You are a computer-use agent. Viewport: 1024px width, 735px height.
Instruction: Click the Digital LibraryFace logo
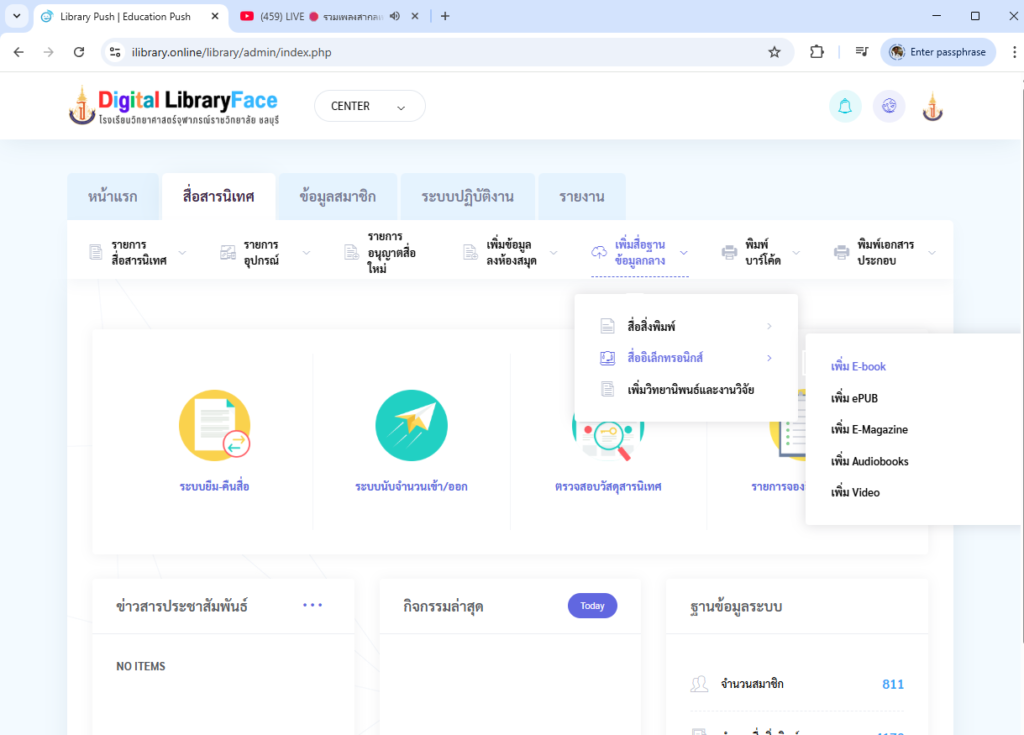pyautogui.click(x=174, y=106)
